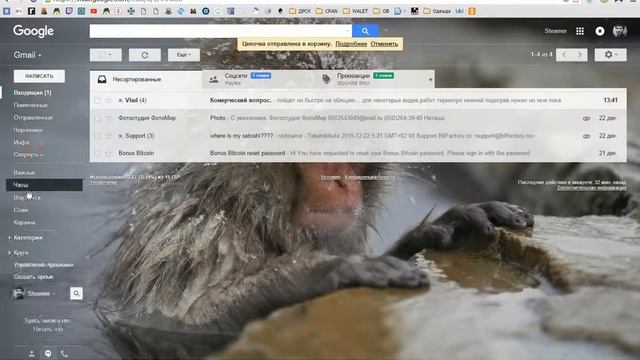Click the blue search magnifier button
The image size is (640, 360).
pyautogui.click(x=365, y=31)
